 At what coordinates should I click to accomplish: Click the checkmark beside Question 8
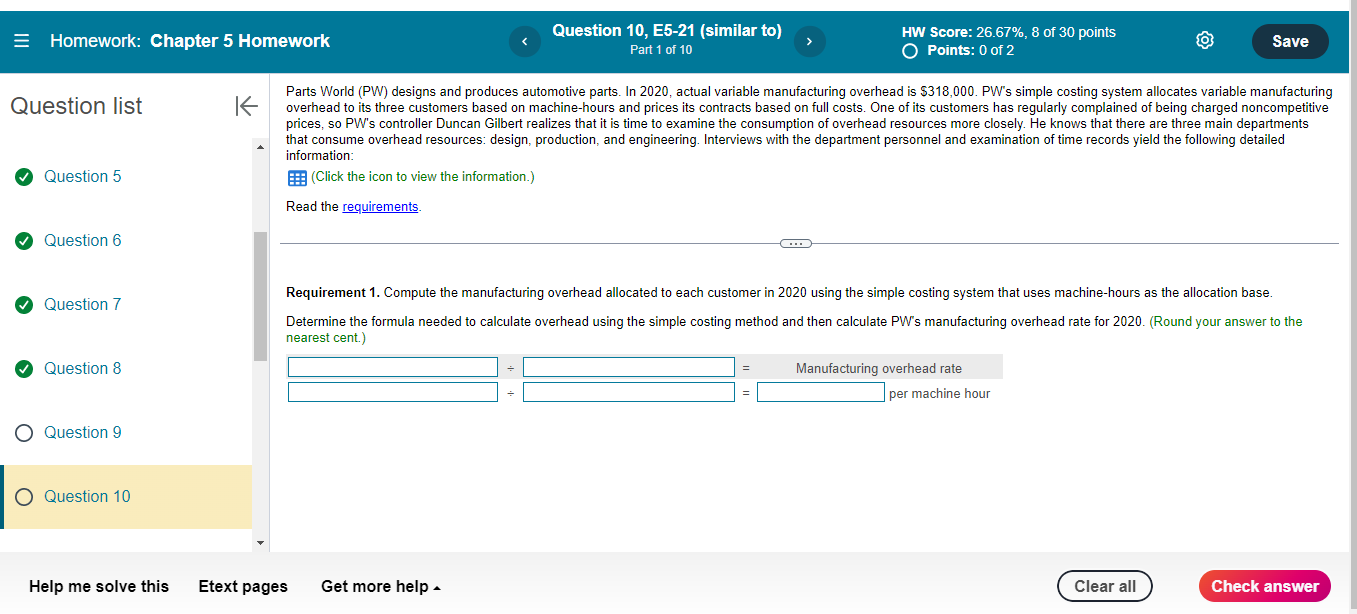tap(23, 368)
